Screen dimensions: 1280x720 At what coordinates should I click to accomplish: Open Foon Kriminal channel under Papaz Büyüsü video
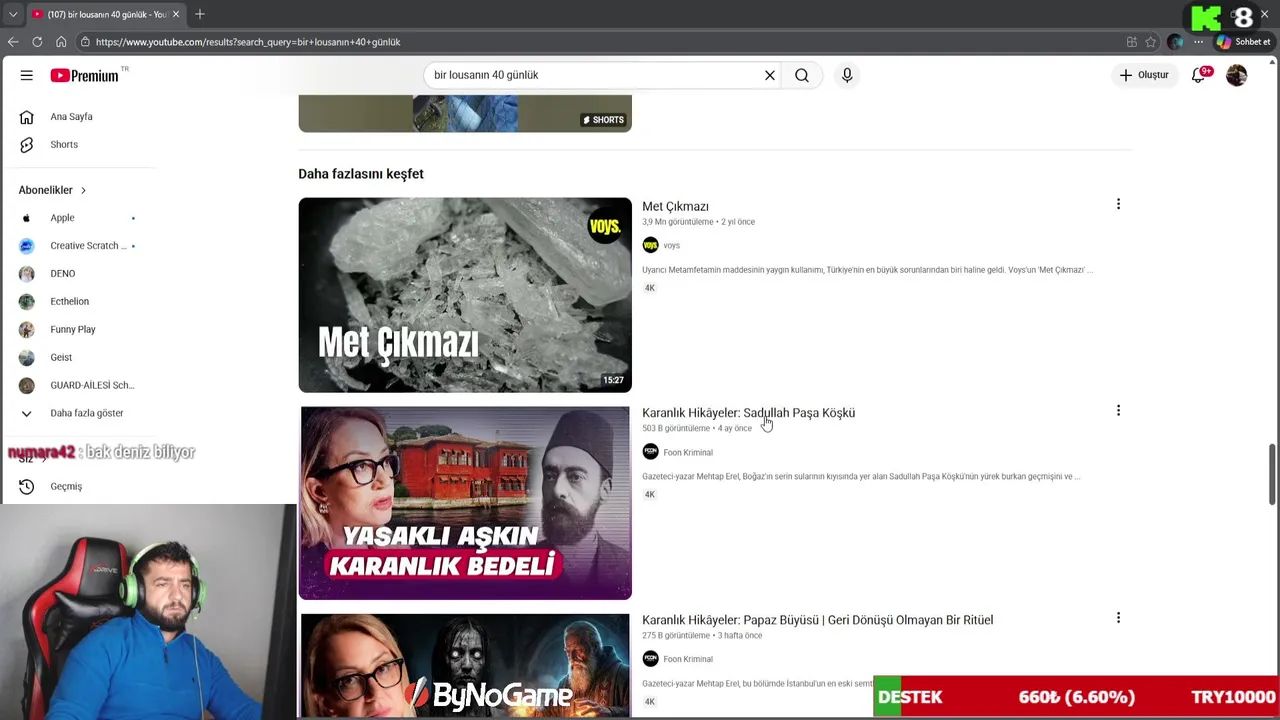click(688, 660)
